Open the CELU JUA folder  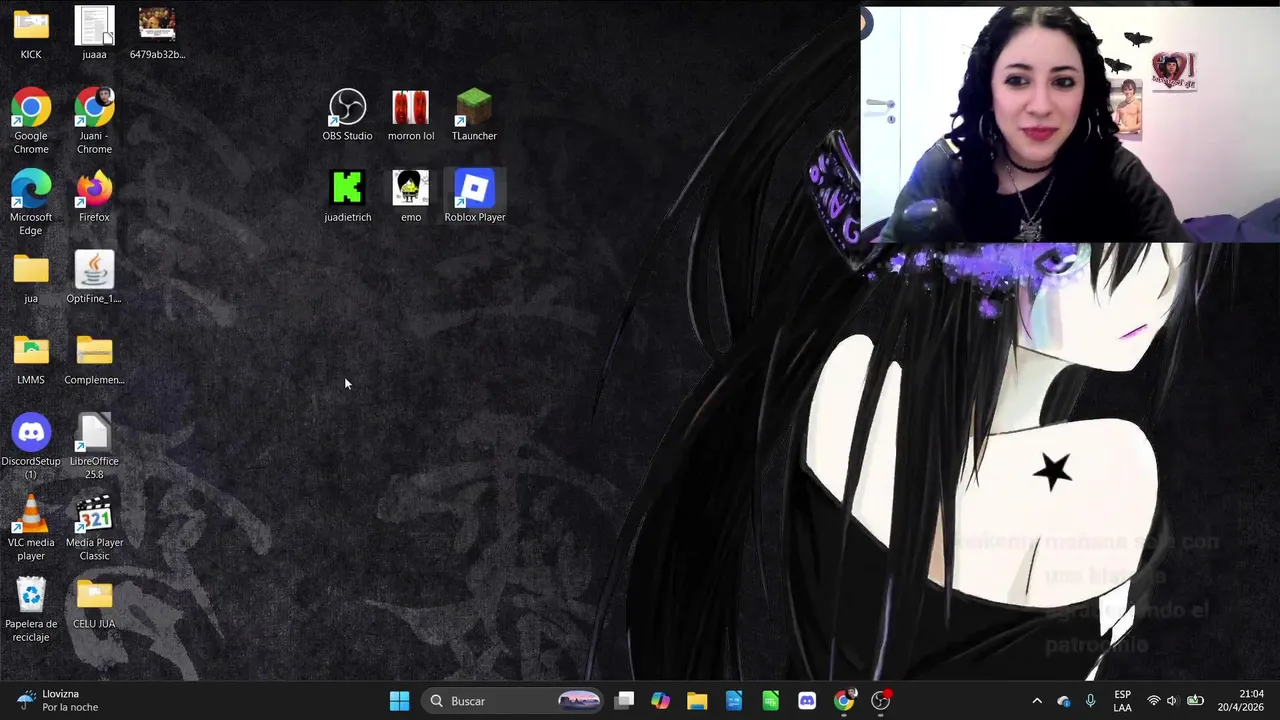click(x=94, y=603)
